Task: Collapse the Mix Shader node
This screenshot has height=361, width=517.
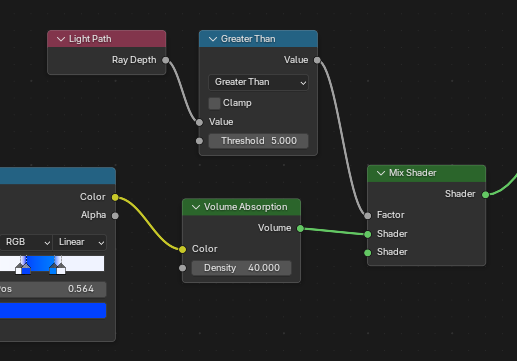Action: tap(381, 173)
